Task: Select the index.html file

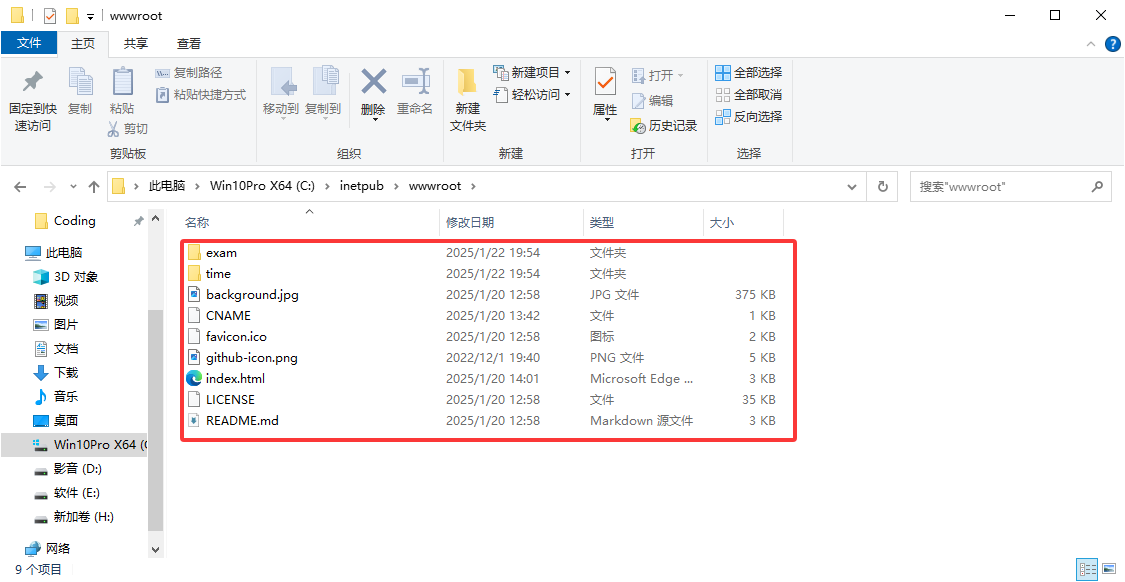Action: pyautogui.click(x=235, y=379)
